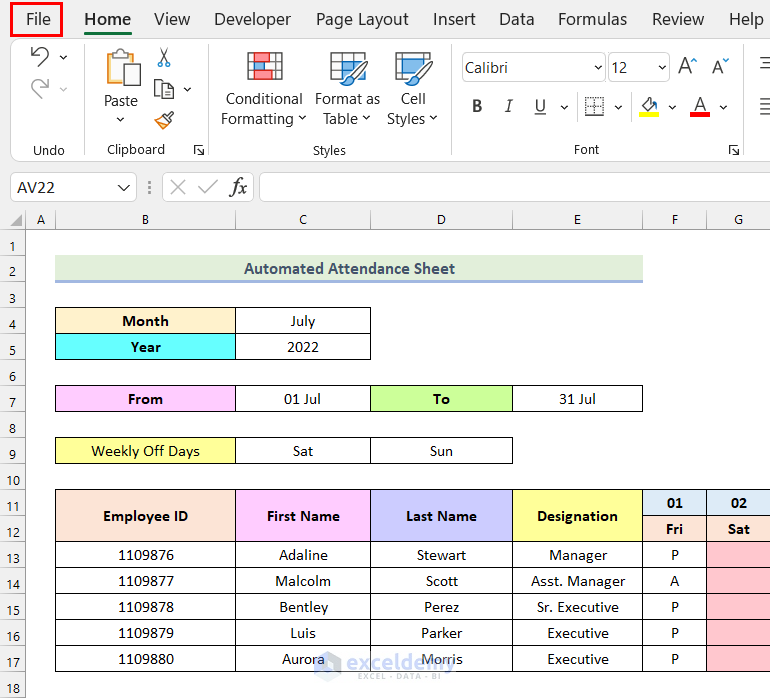Select column D header
The height and width of the screenshot is (698, 770).
(441, 220)
